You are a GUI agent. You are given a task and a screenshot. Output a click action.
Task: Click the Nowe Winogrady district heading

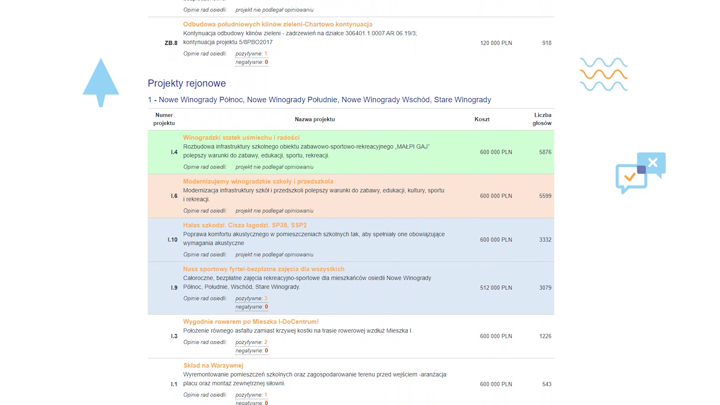click(x=319, y=100)
